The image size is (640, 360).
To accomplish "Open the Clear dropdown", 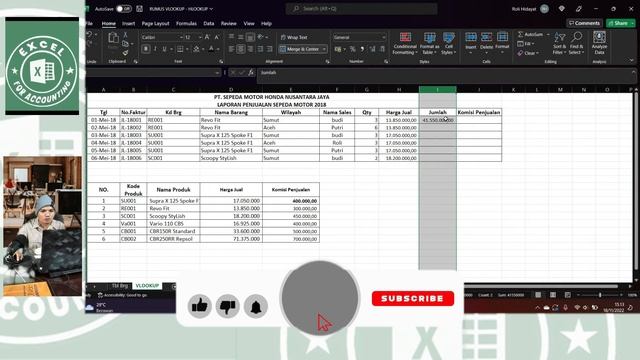I will point(528,53).
